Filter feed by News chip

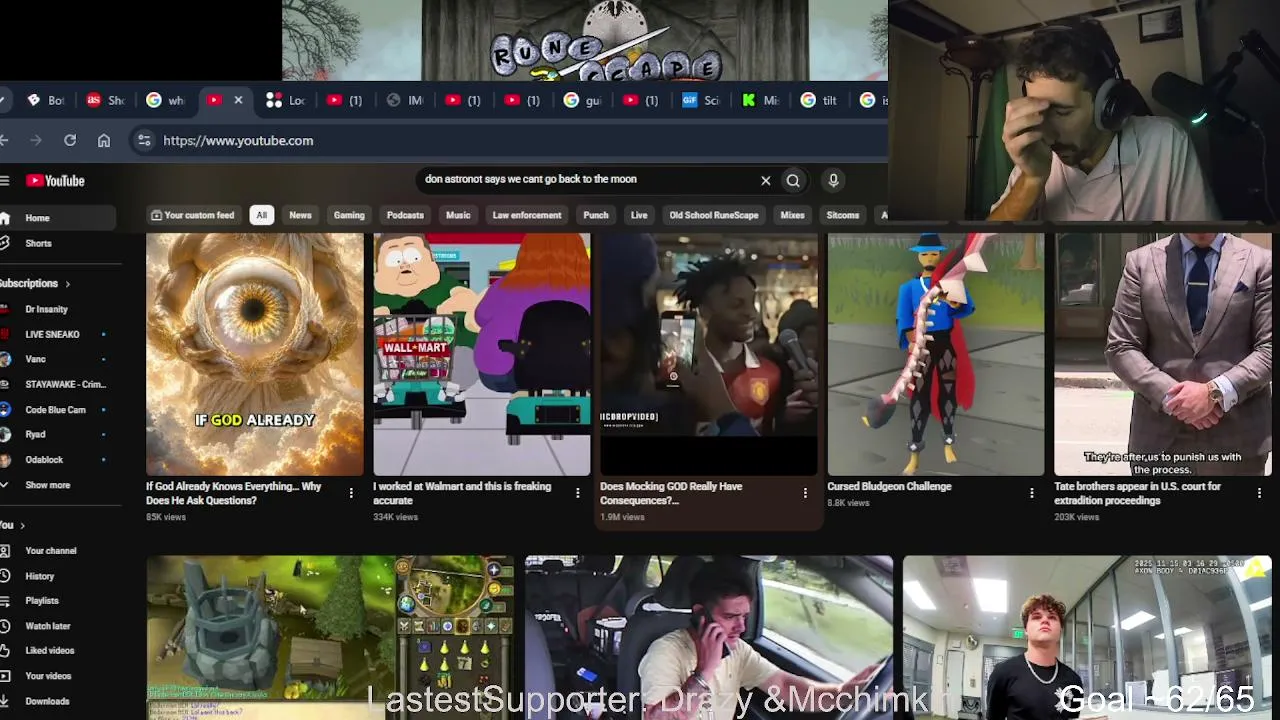[x=300, y=215]
